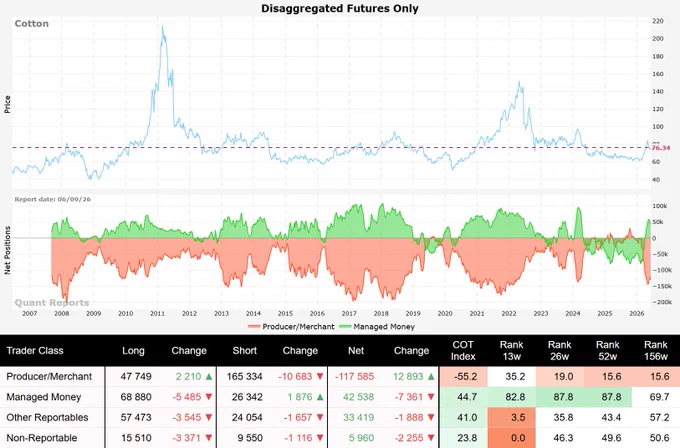Select the Non-Reportable row label
Image resolution: width=680 pixels, height=448 pixels.
click(42, 438)
